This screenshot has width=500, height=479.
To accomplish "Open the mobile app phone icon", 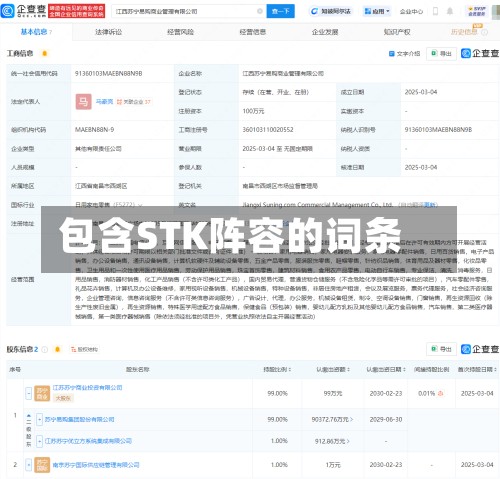I will 435,11.
